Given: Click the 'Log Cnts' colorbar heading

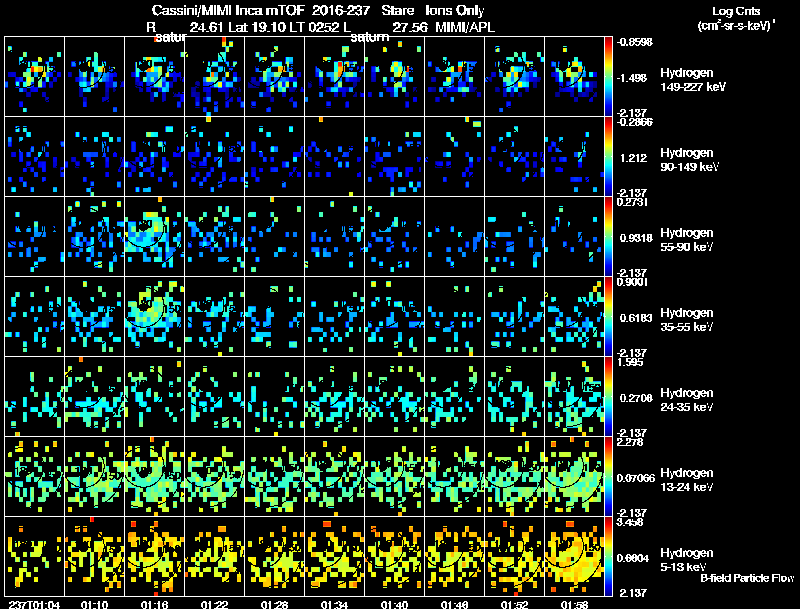Looking at the screenshot, I should (x=735, y=11).
